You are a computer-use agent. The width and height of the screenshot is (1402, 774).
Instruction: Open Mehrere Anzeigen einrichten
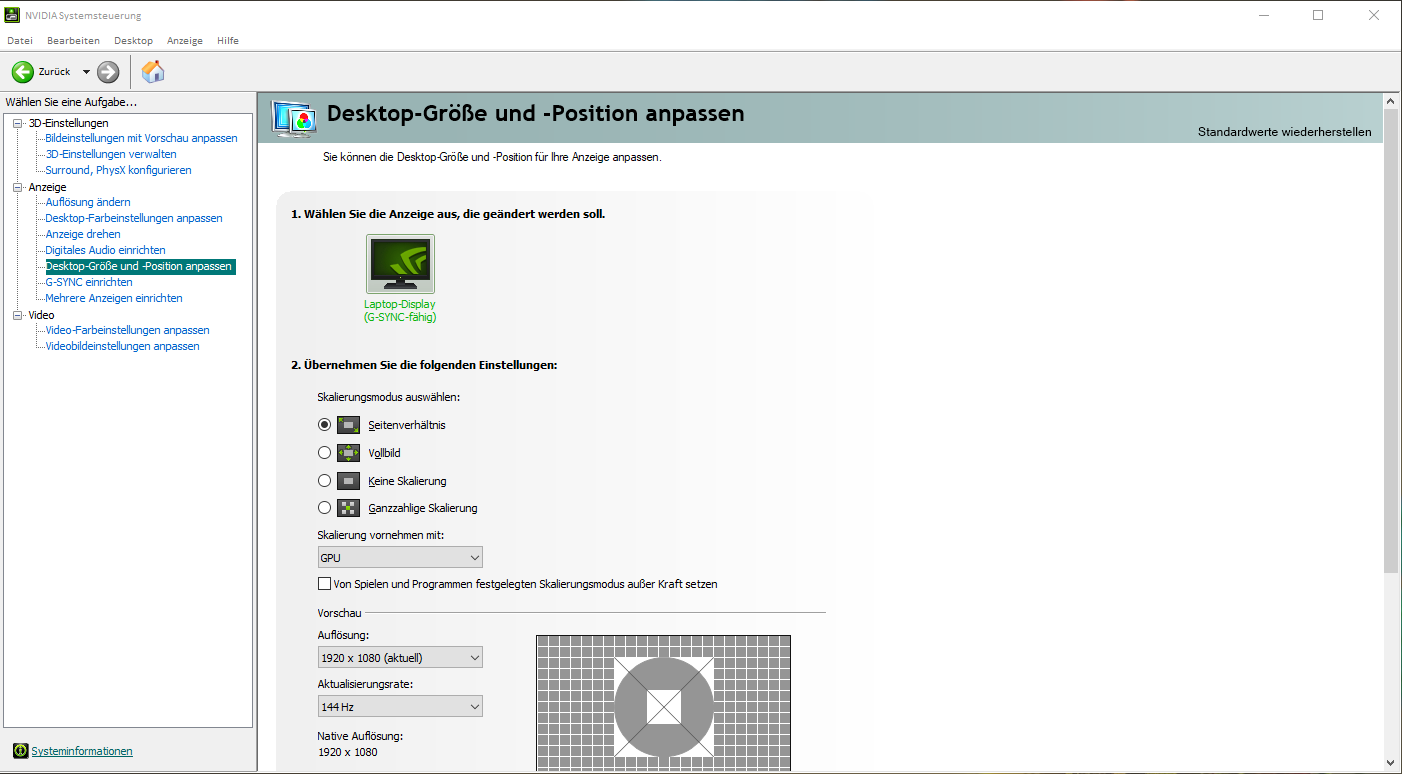114,298
